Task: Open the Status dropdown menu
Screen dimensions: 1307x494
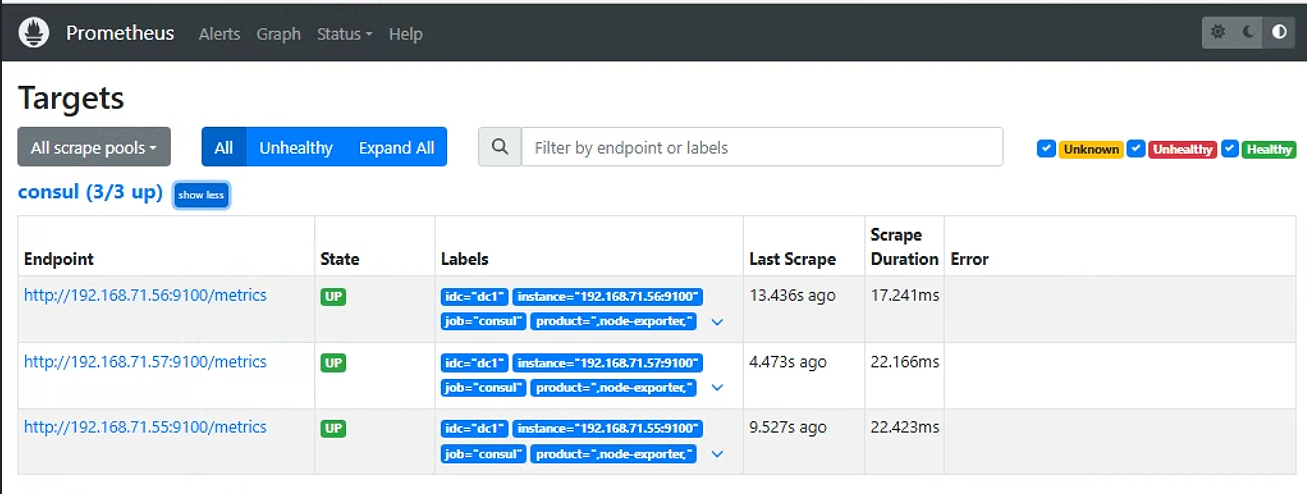Action: click(x=344, y=33)
